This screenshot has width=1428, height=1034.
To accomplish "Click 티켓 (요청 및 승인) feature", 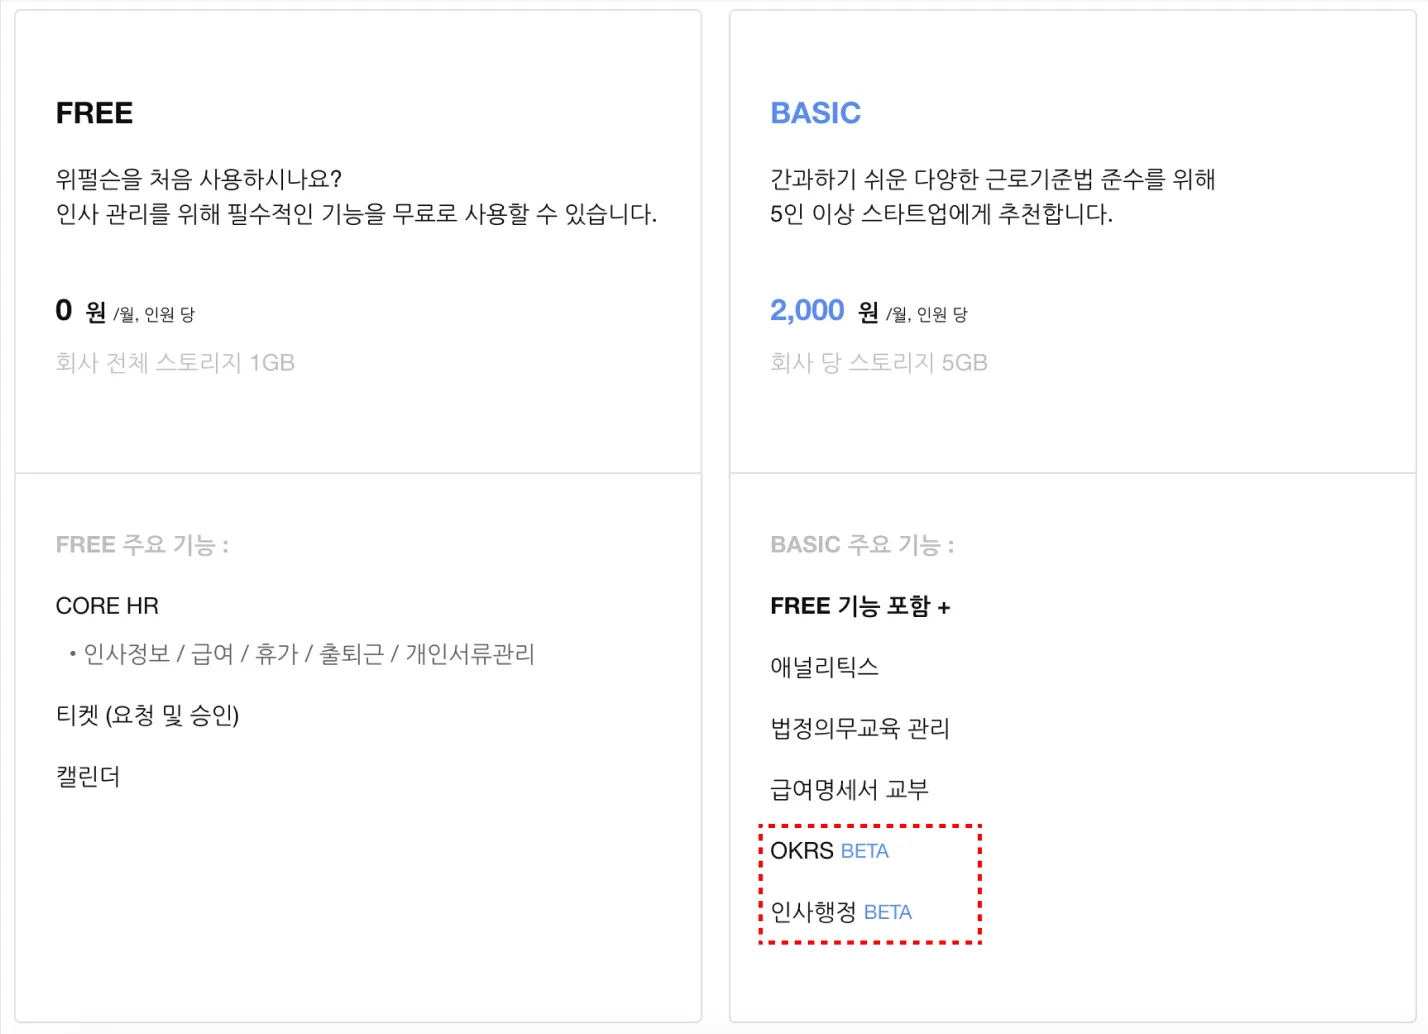I will [x=147, y=716].
